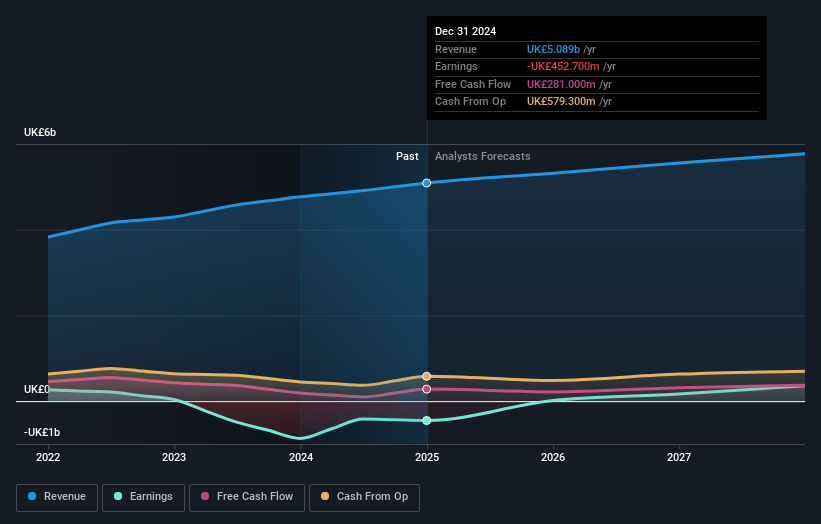Viewport: 821px width, 524px height.
Task: Click the UK£579.300m cash from op value
Action: point(561,102)
